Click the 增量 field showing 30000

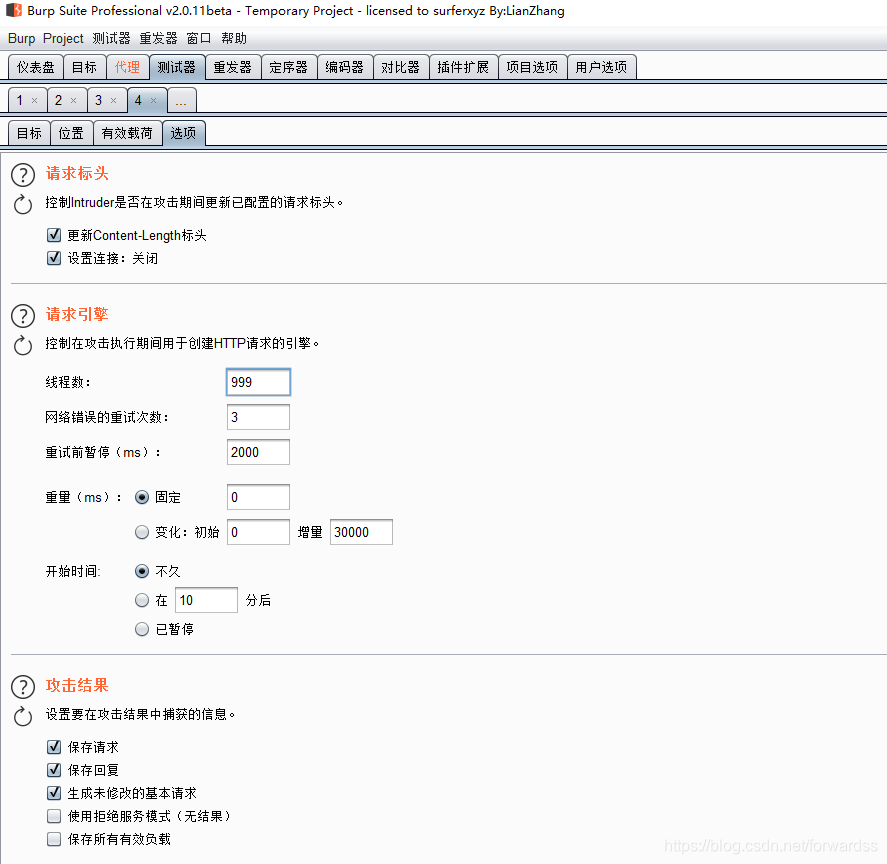coord(361,532)
